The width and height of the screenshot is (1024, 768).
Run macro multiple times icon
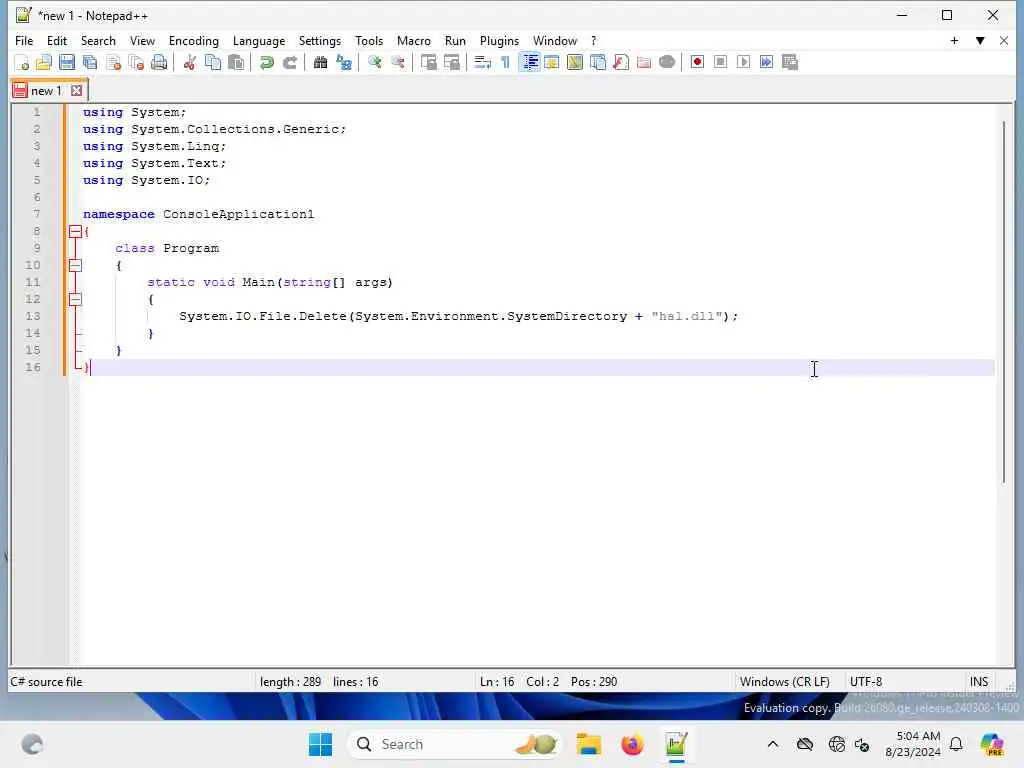point(767,63)
